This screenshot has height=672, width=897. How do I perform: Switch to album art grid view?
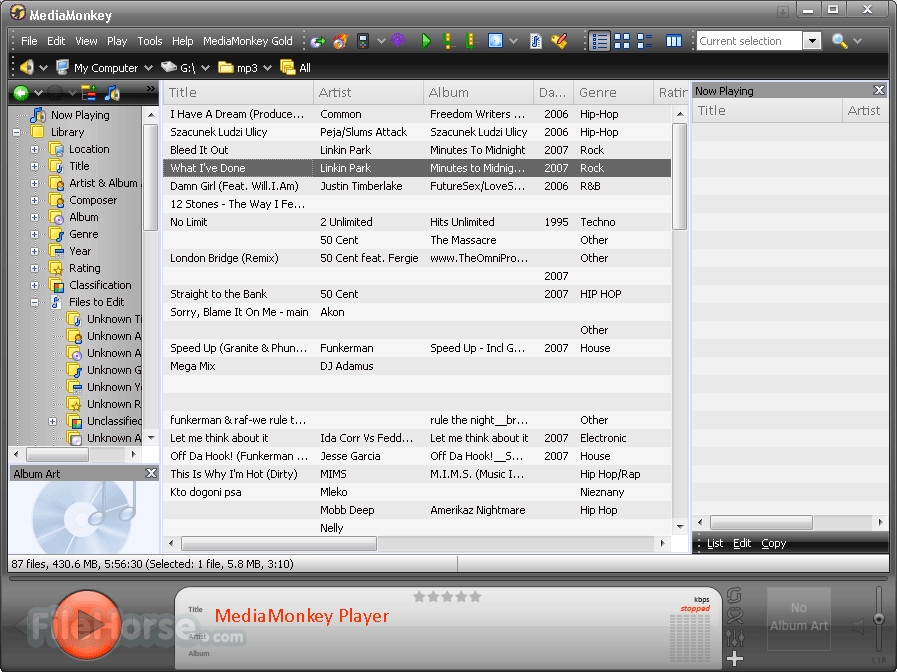(622, 41)
